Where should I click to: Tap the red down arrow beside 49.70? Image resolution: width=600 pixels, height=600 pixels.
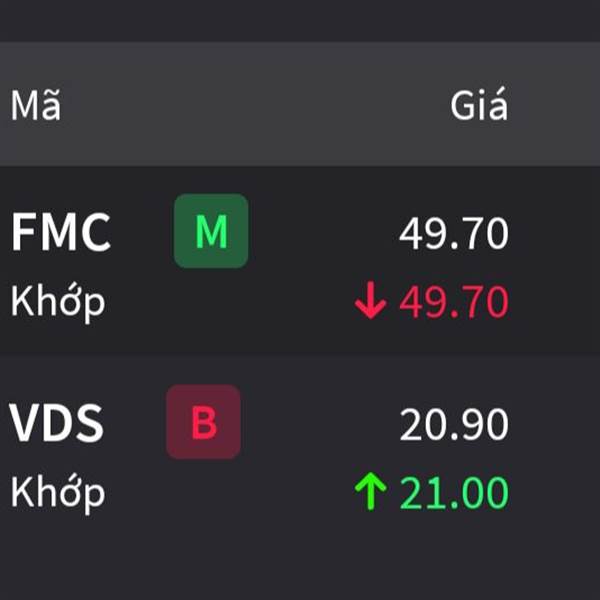tap(370, 300)
